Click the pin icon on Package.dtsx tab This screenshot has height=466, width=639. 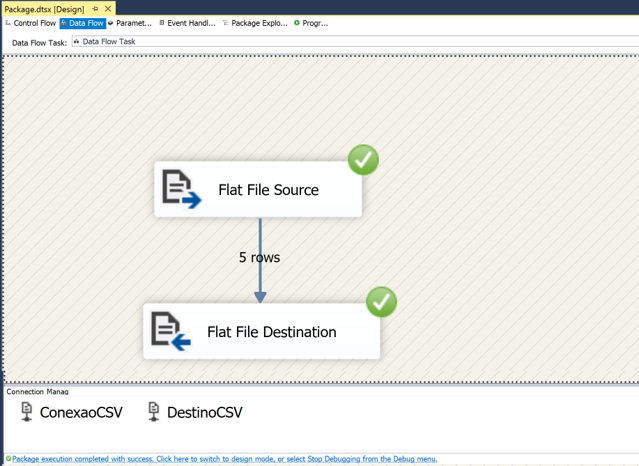click(x=95, y=9)
